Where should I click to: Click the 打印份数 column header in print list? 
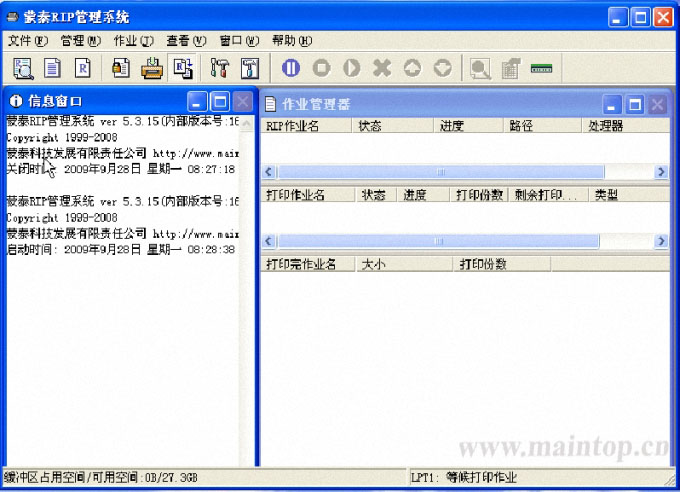tap(480, 195)
